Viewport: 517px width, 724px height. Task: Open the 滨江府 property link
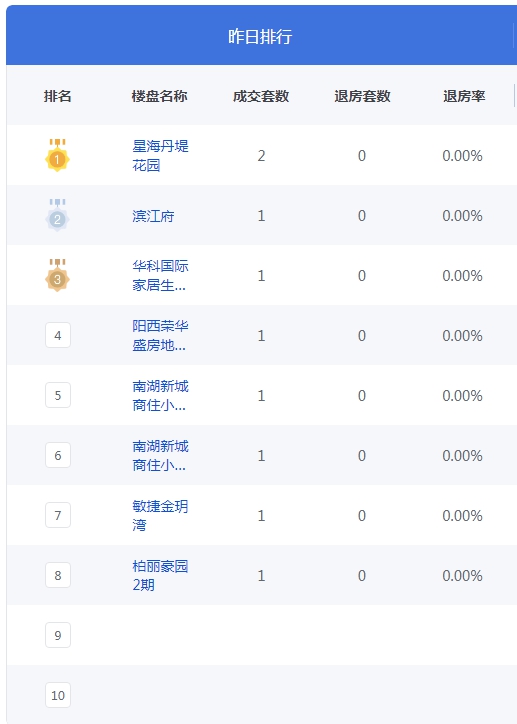coord(153,216)
